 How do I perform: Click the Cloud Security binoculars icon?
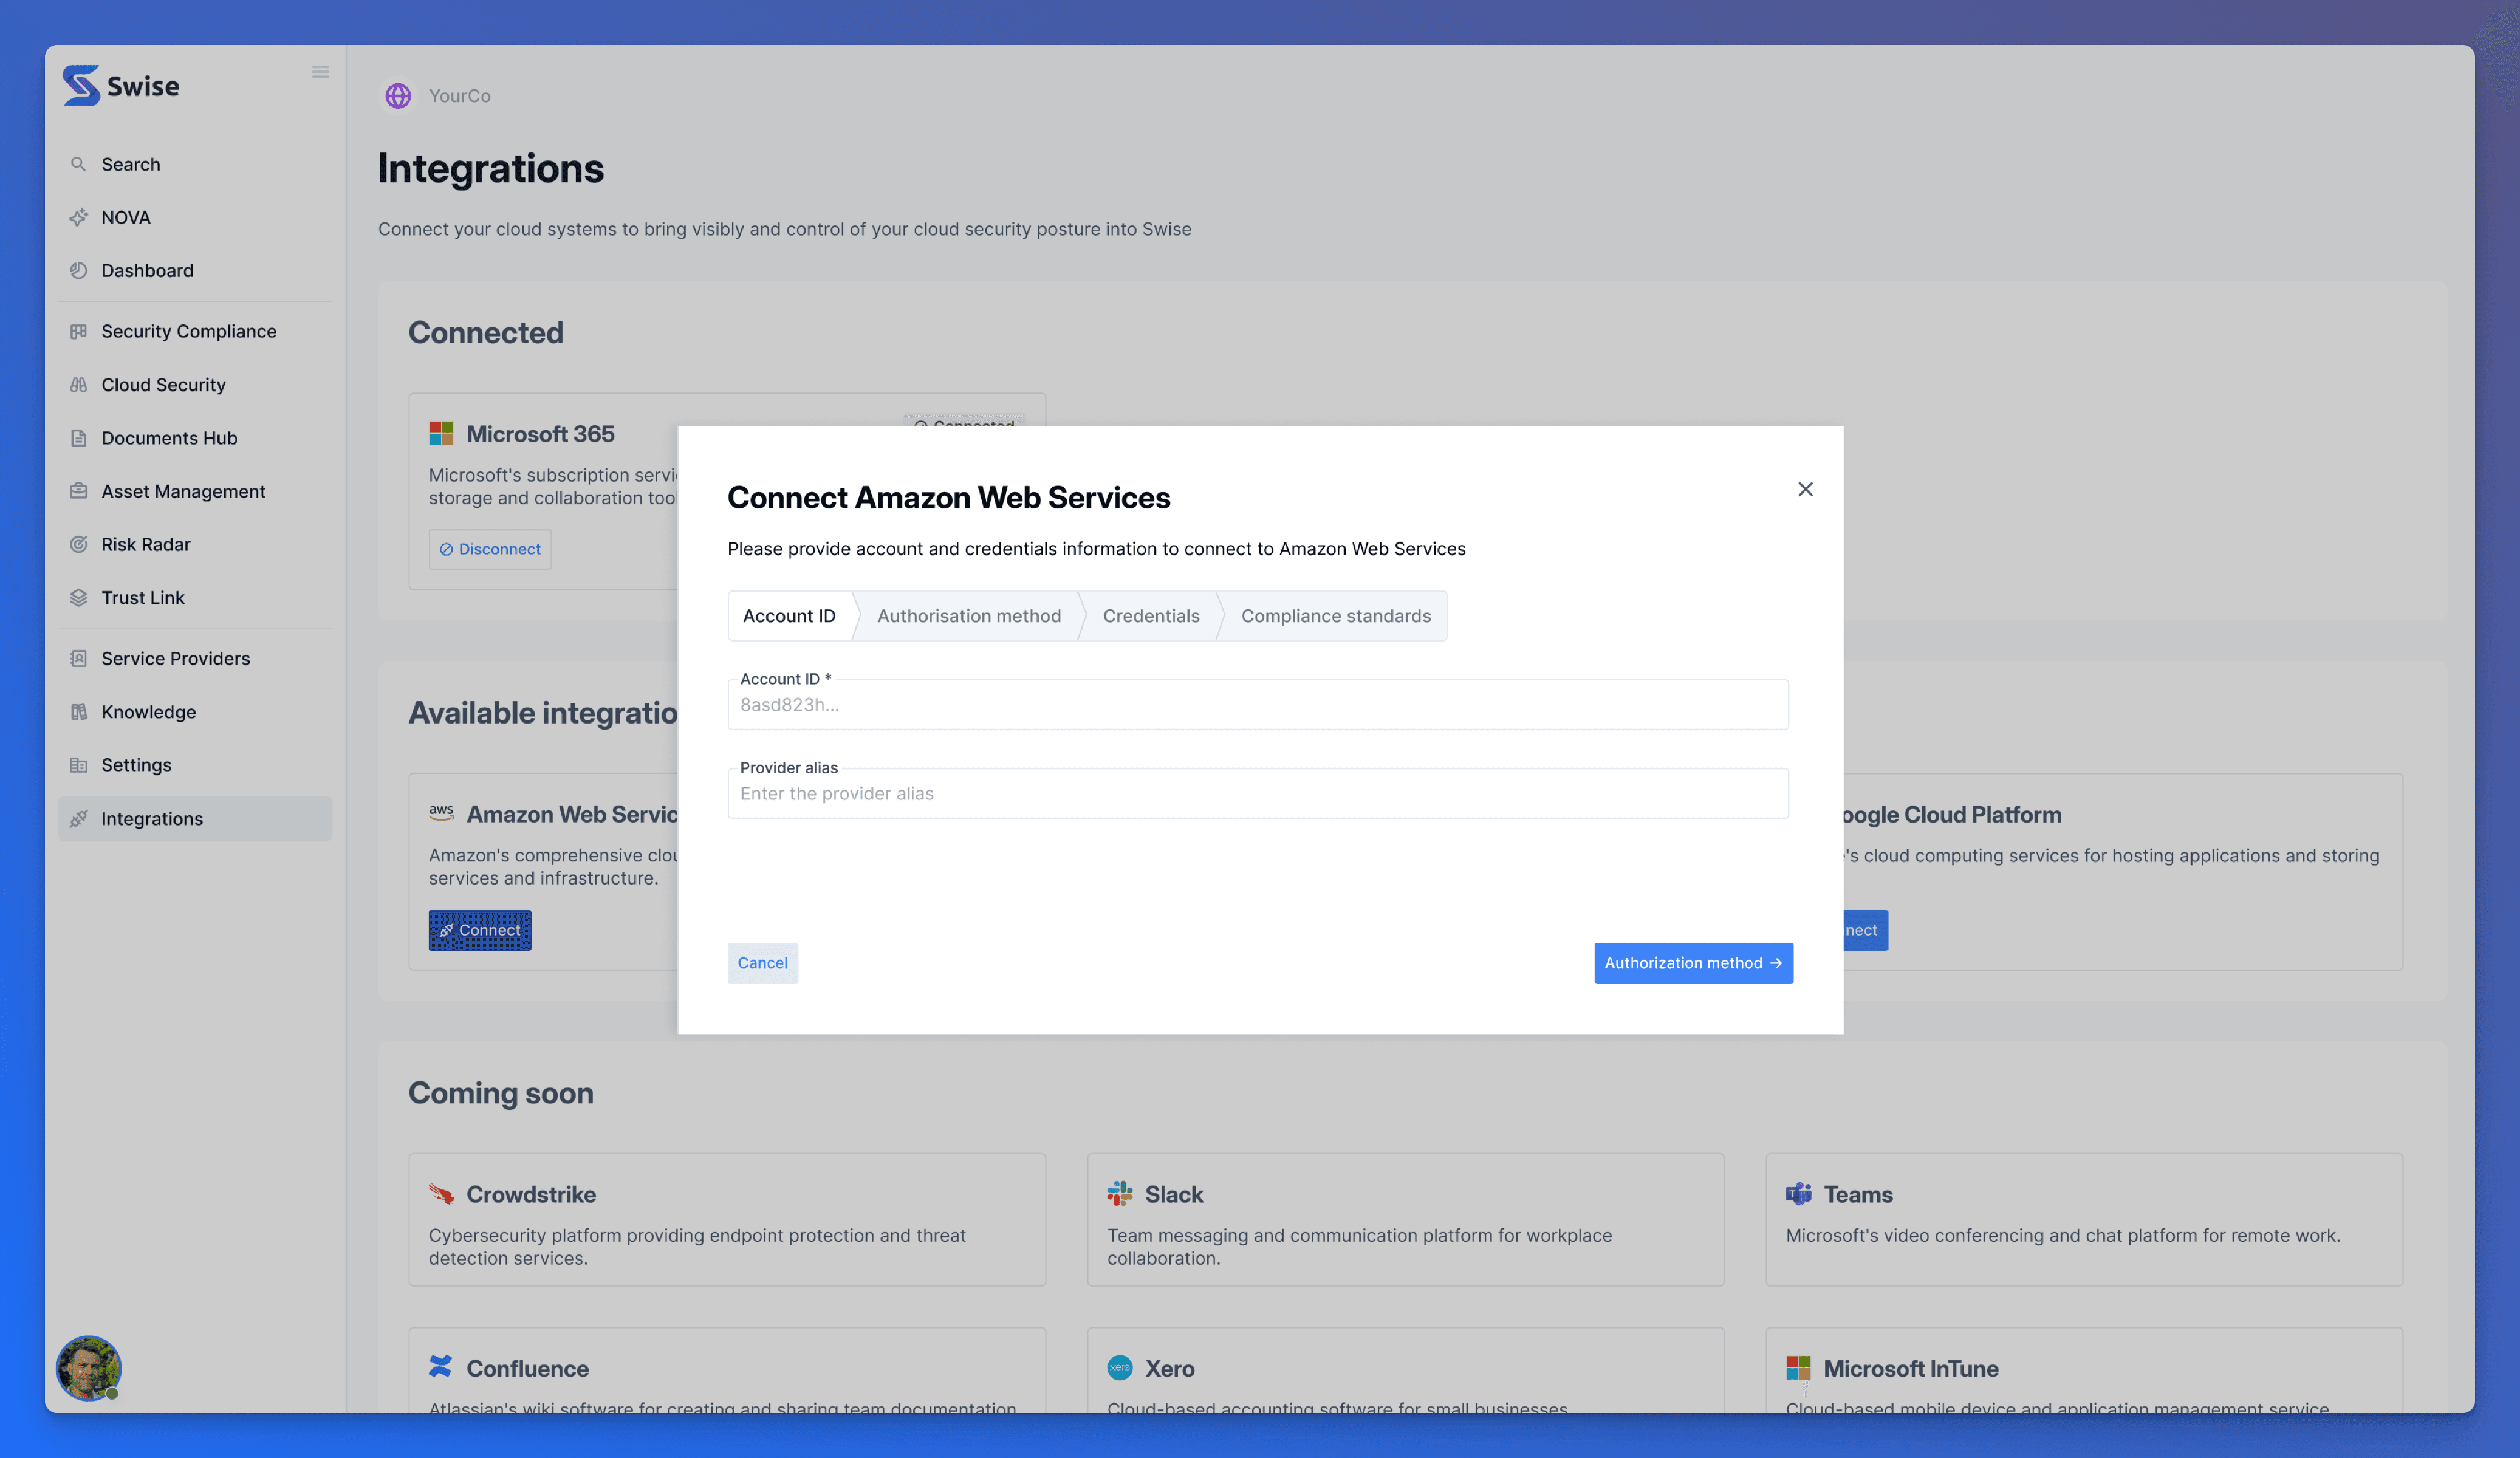(x=78, y=385)
